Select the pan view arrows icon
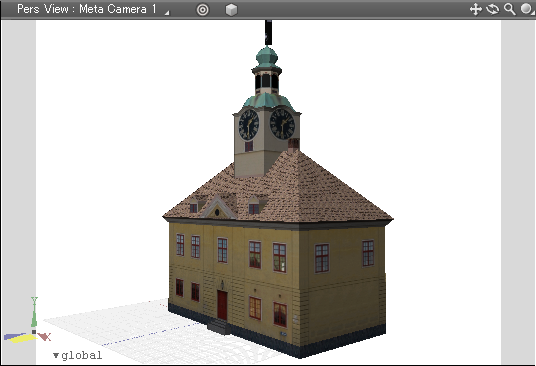 coord(475,9)
